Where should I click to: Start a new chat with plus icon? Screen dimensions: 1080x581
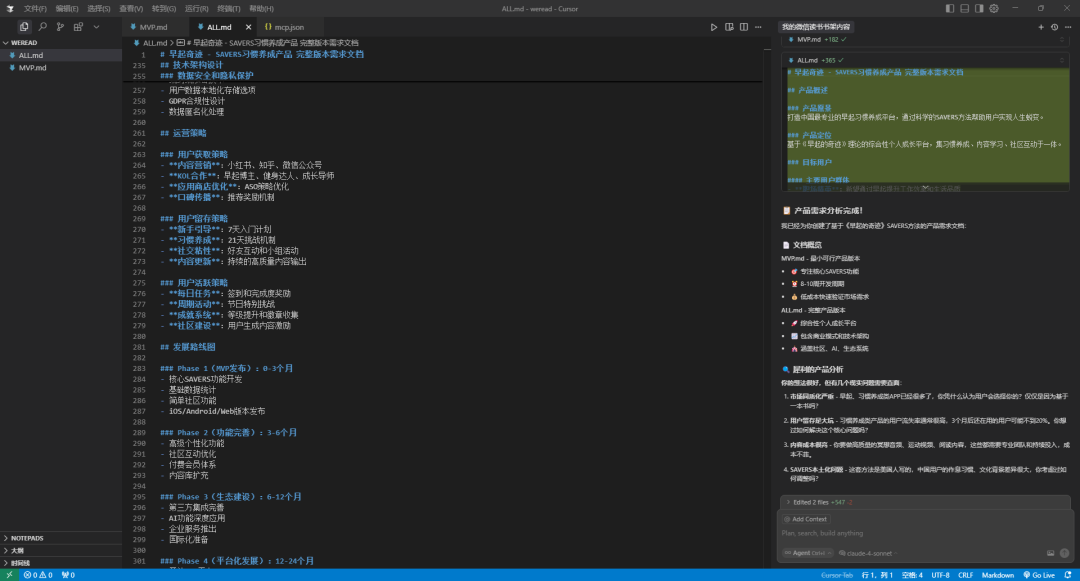[x=1041, y=27]
